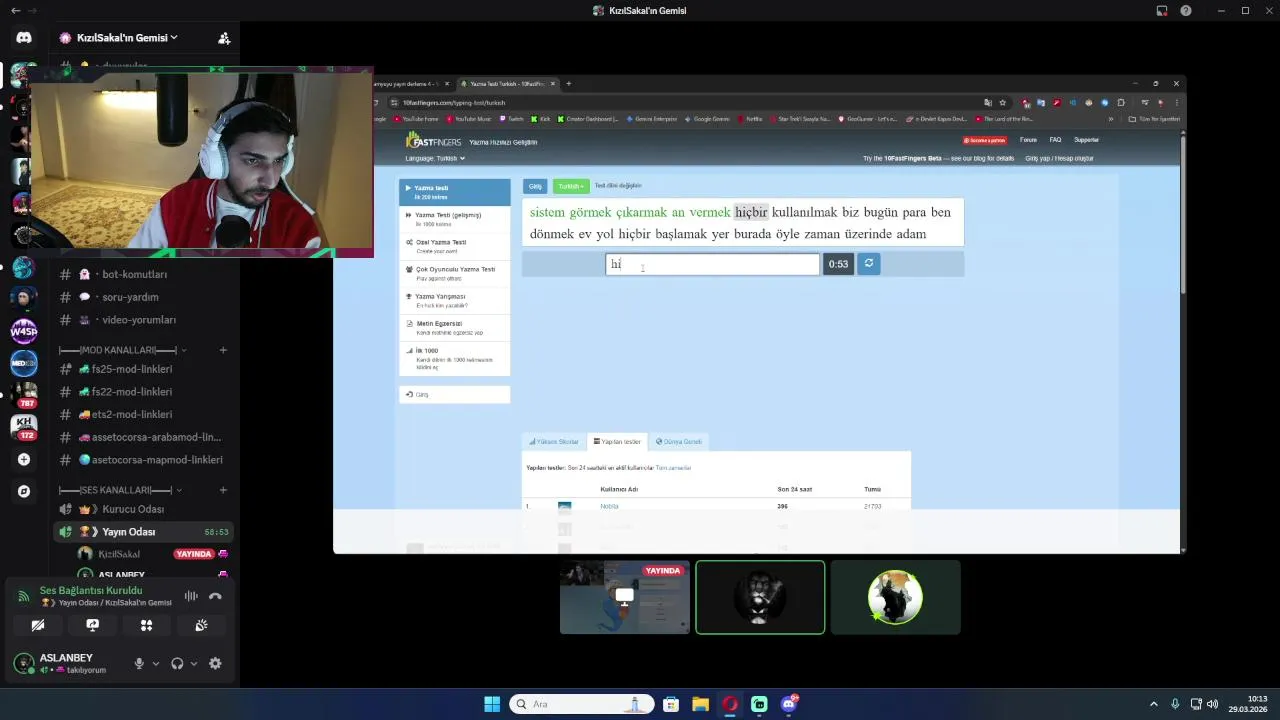This screenshot has width=1280, height=720.
Task: Click the volume icon in system tray
Action: click(x=1212, y=704)
